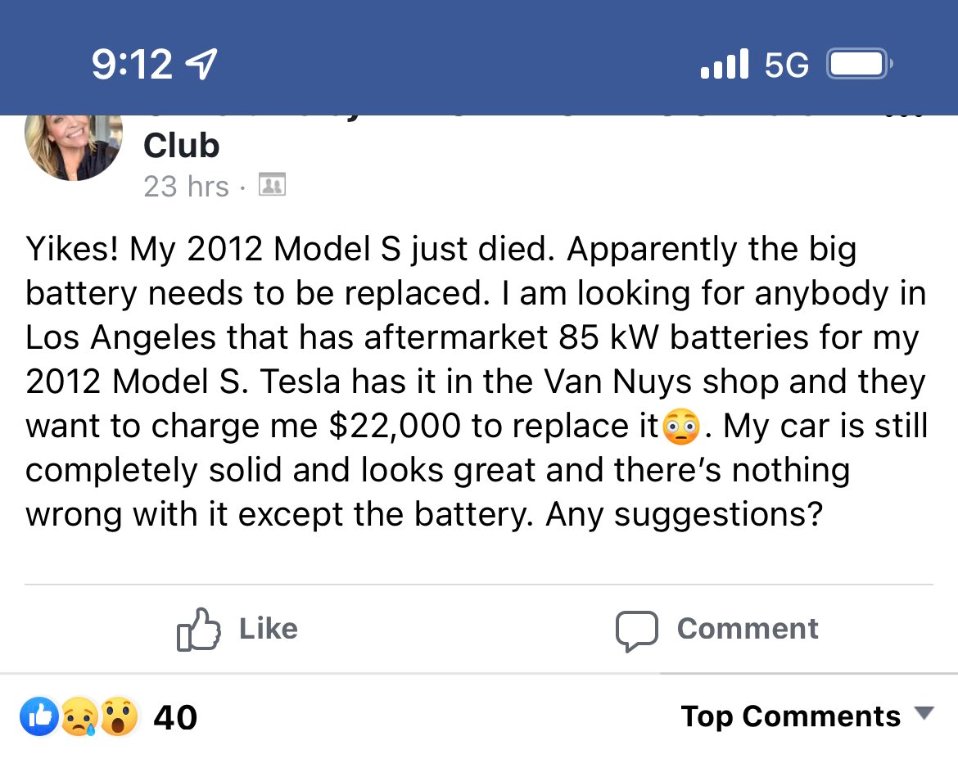Image resolution: width=958 pixels, height=768 pixels.
Task: Tap the battery indicator in status bar
Action: (858, 66)
